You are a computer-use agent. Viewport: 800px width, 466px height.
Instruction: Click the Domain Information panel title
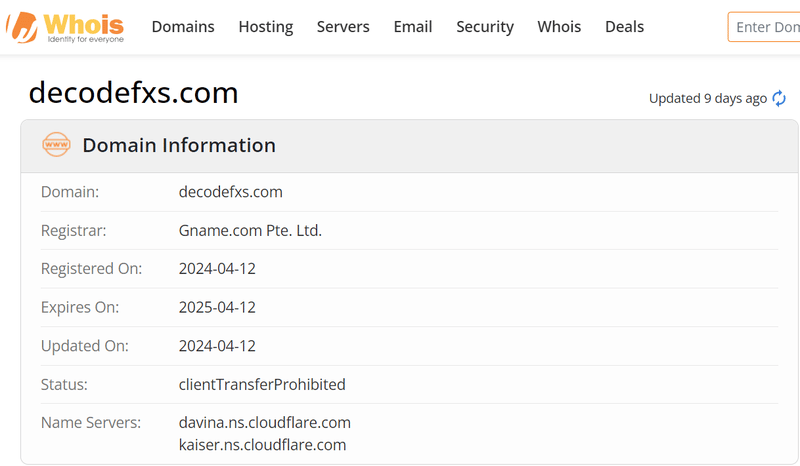179,145
